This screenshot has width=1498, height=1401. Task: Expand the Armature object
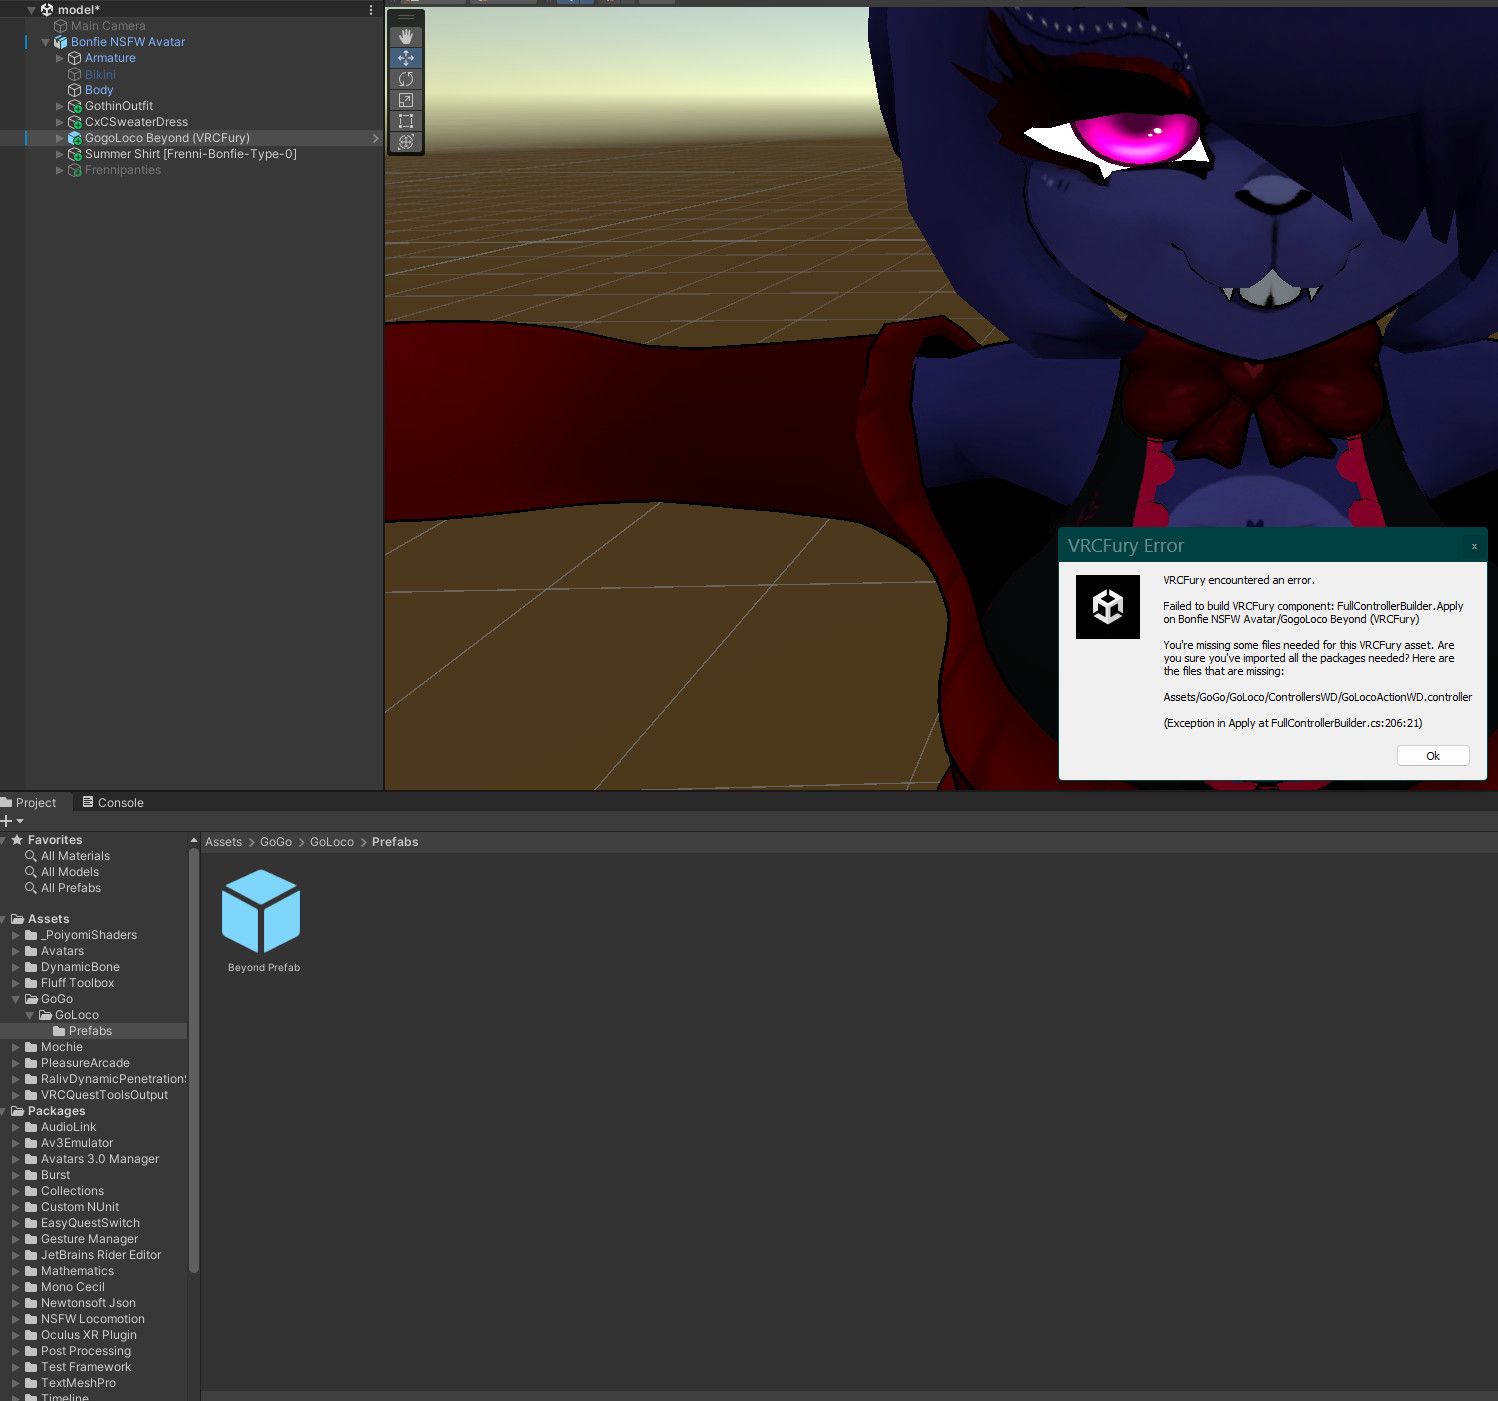(x=59, y=58)
